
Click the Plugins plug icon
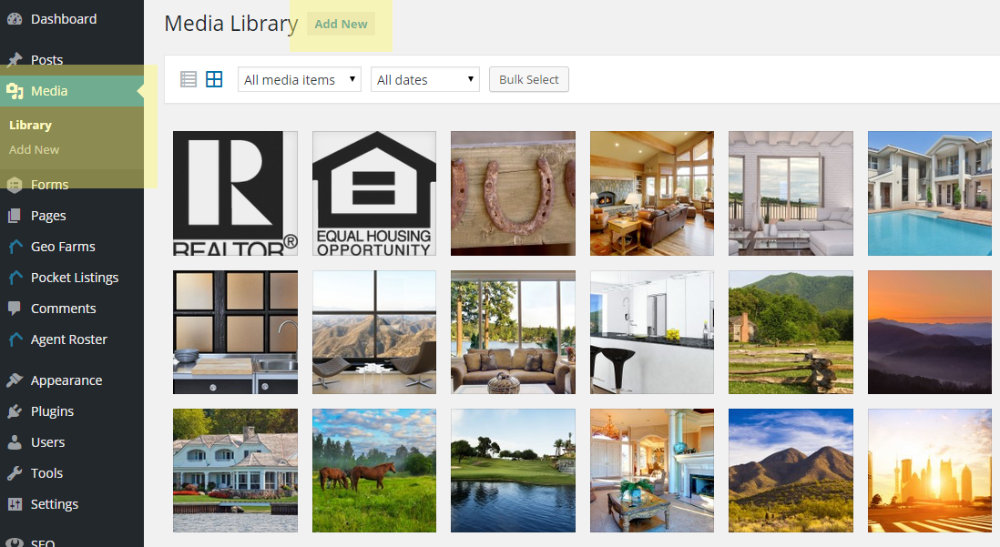(x=14, y=412)
